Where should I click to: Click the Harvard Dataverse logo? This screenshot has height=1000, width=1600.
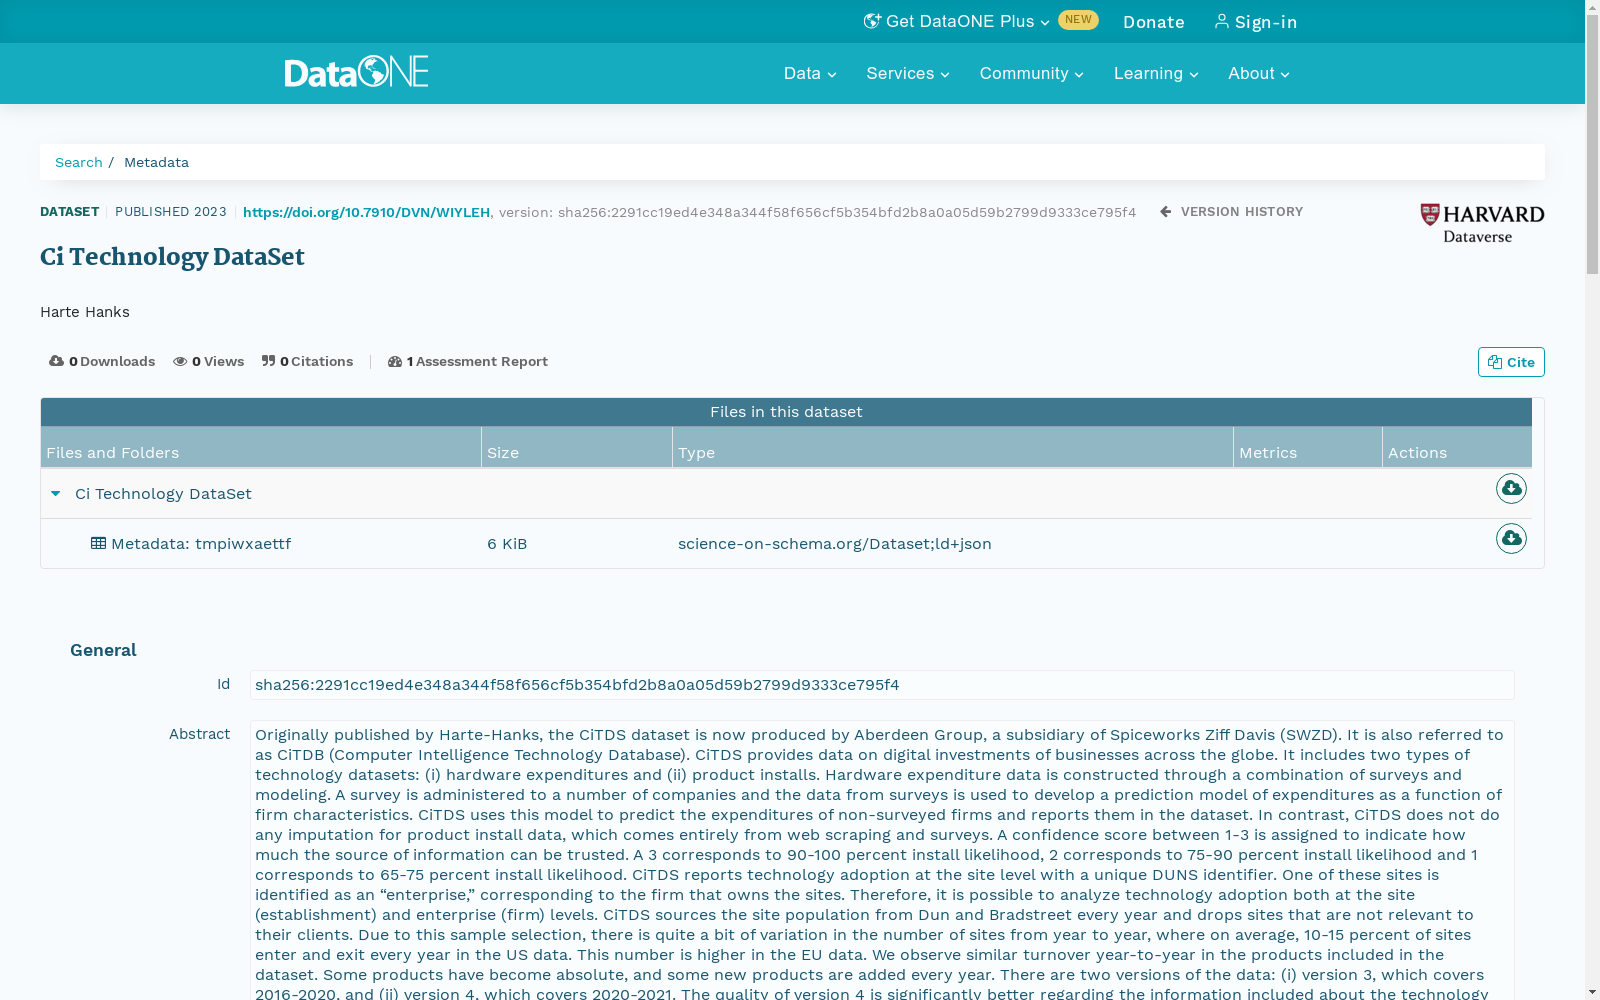tap(1482, 224)
